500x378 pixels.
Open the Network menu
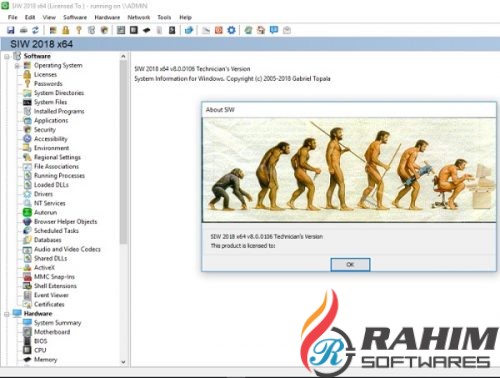(x=139, y=17)
